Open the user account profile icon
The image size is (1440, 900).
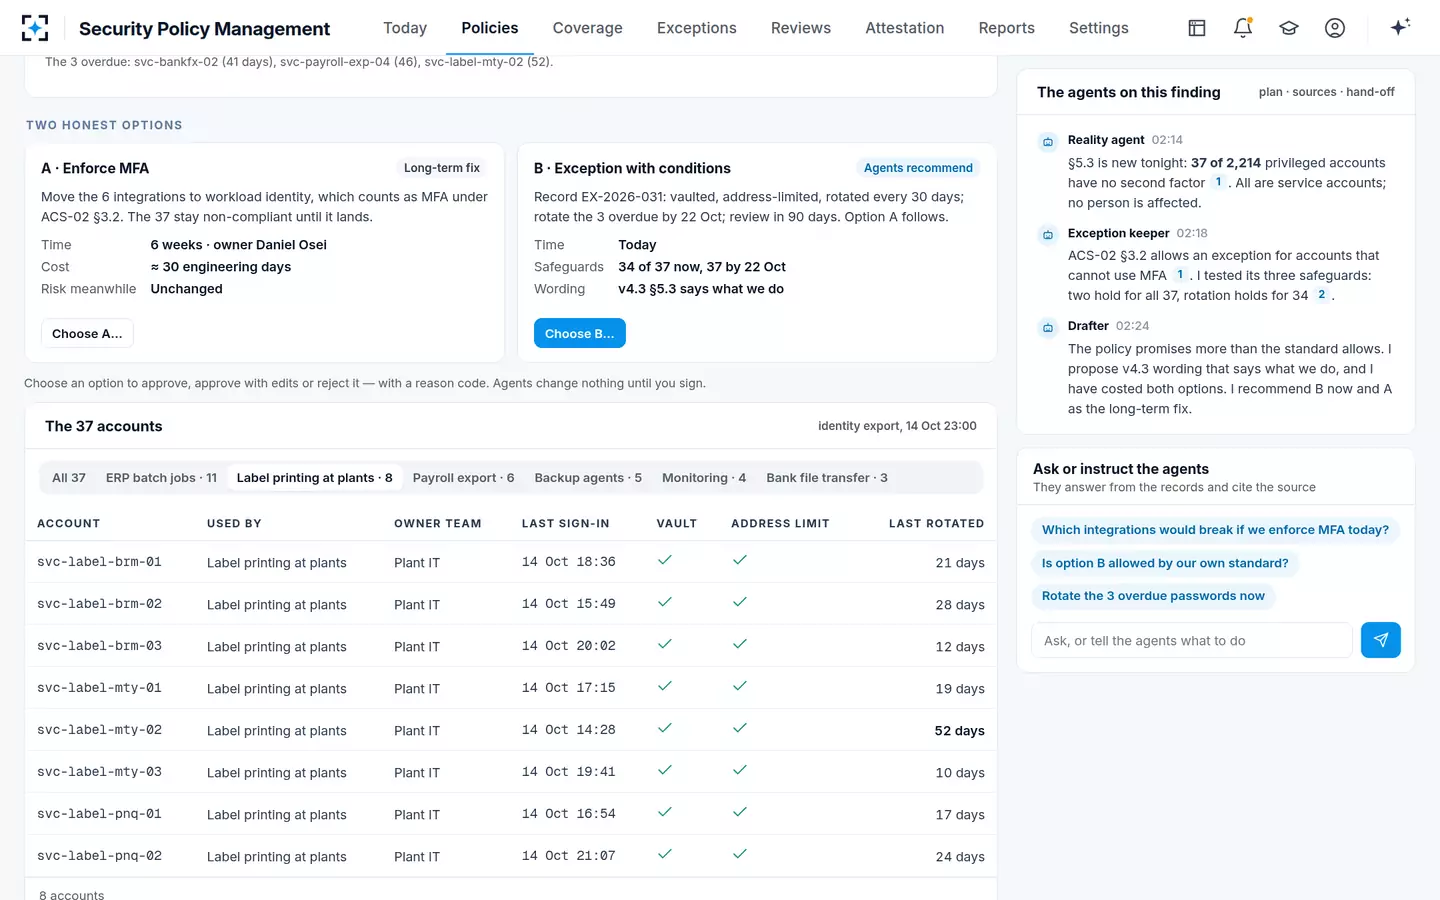coord(1335,28)
